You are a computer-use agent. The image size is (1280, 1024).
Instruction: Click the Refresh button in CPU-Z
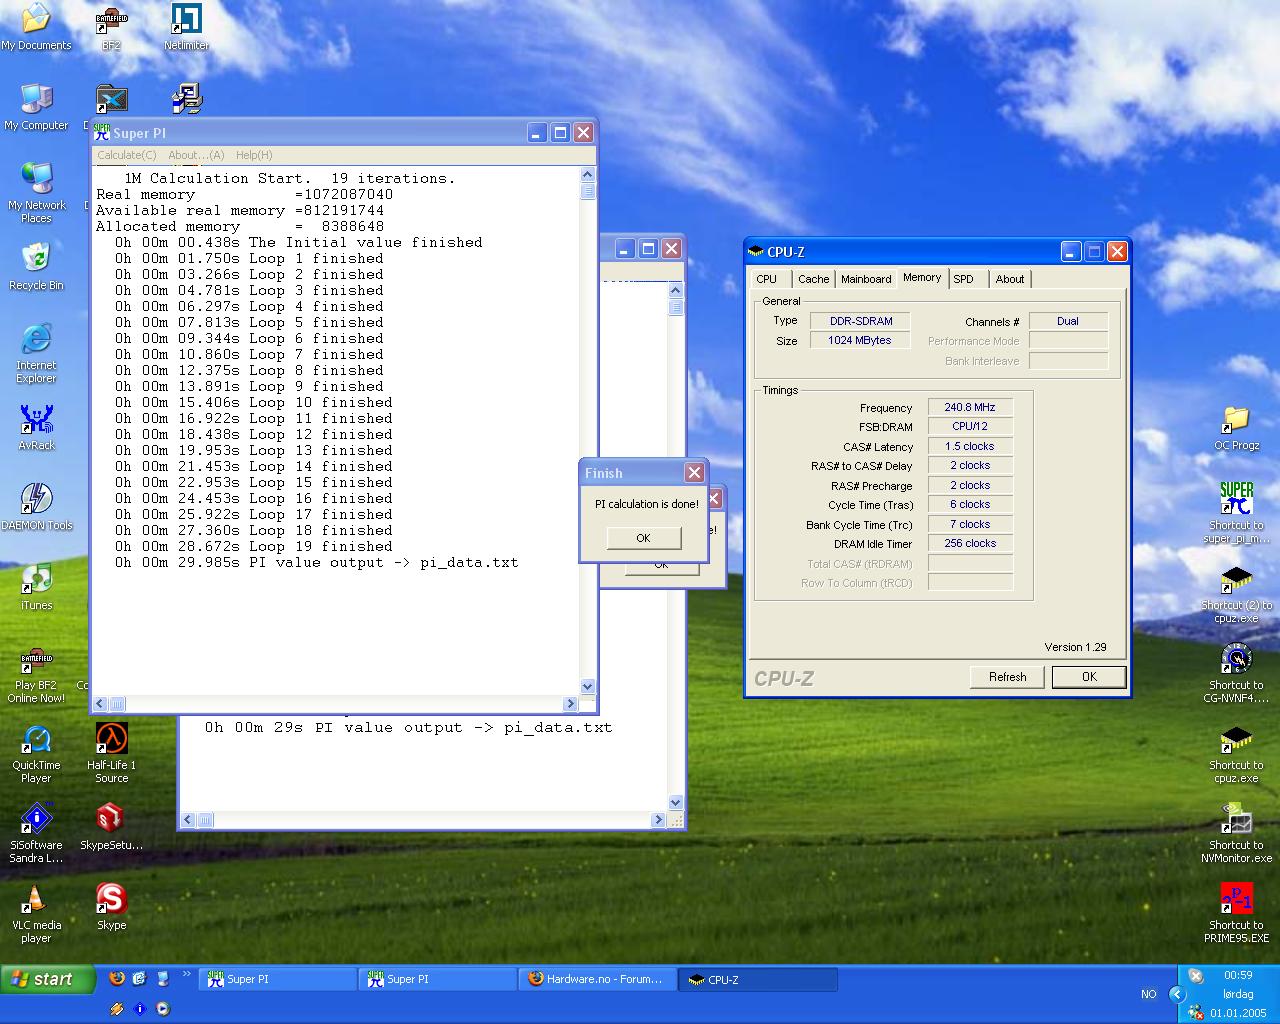(1008, 677)
